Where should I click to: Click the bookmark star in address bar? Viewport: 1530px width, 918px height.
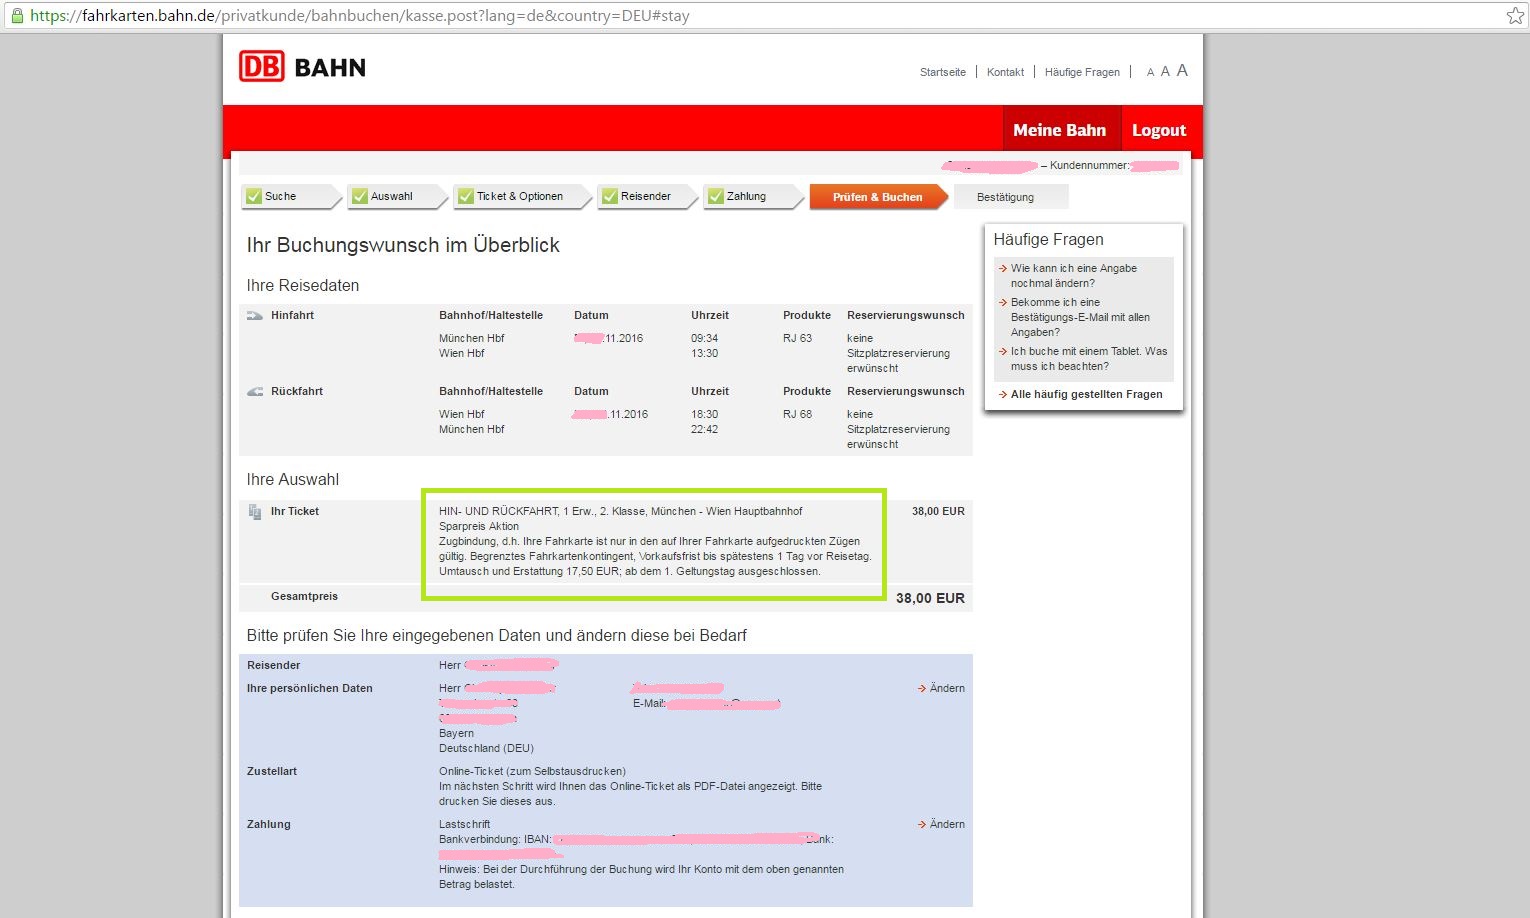pyautogui.click(x=1515, y=16)
